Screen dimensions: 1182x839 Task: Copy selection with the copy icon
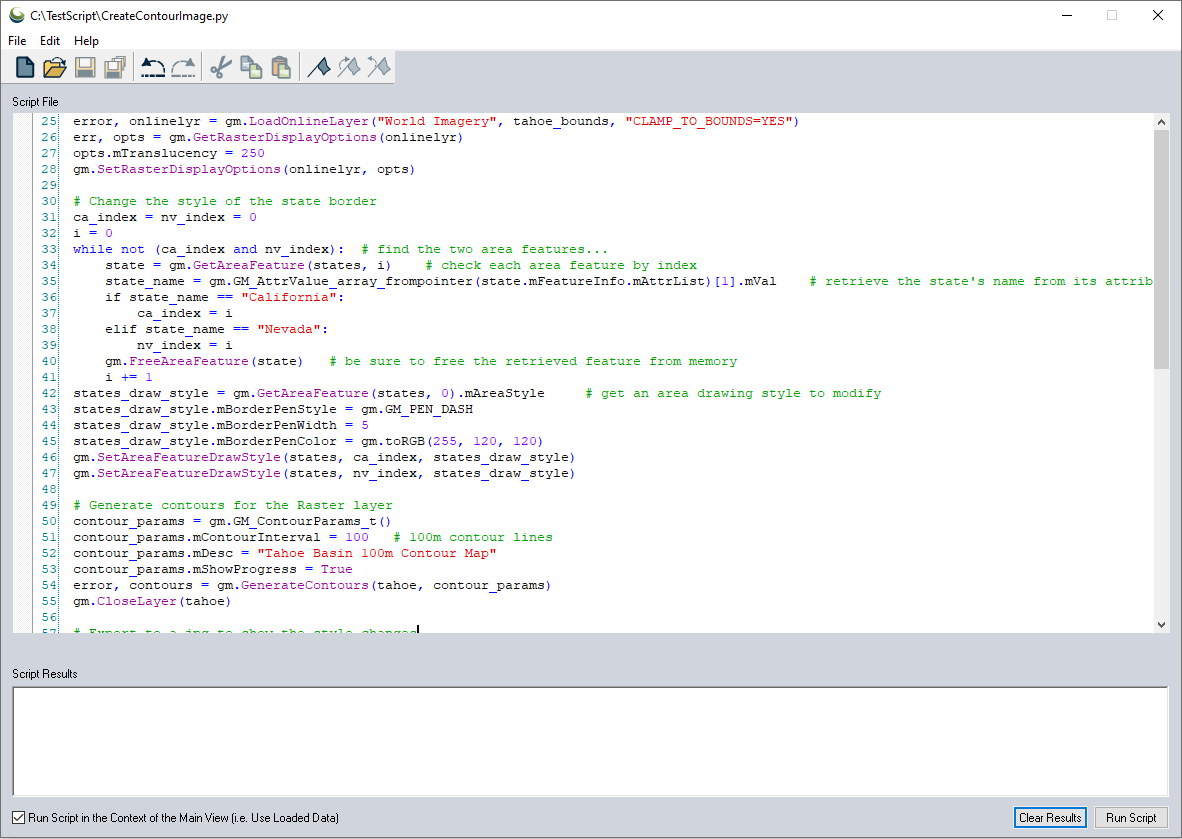[x=250, y=67]
